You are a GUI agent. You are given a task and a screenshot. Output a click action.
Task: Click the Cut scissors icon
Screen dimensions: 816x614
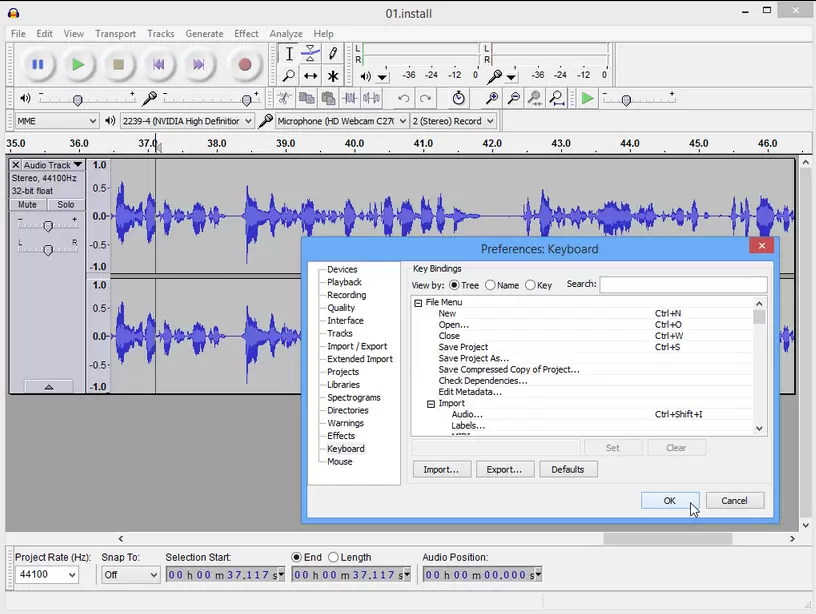coord(284,98)
